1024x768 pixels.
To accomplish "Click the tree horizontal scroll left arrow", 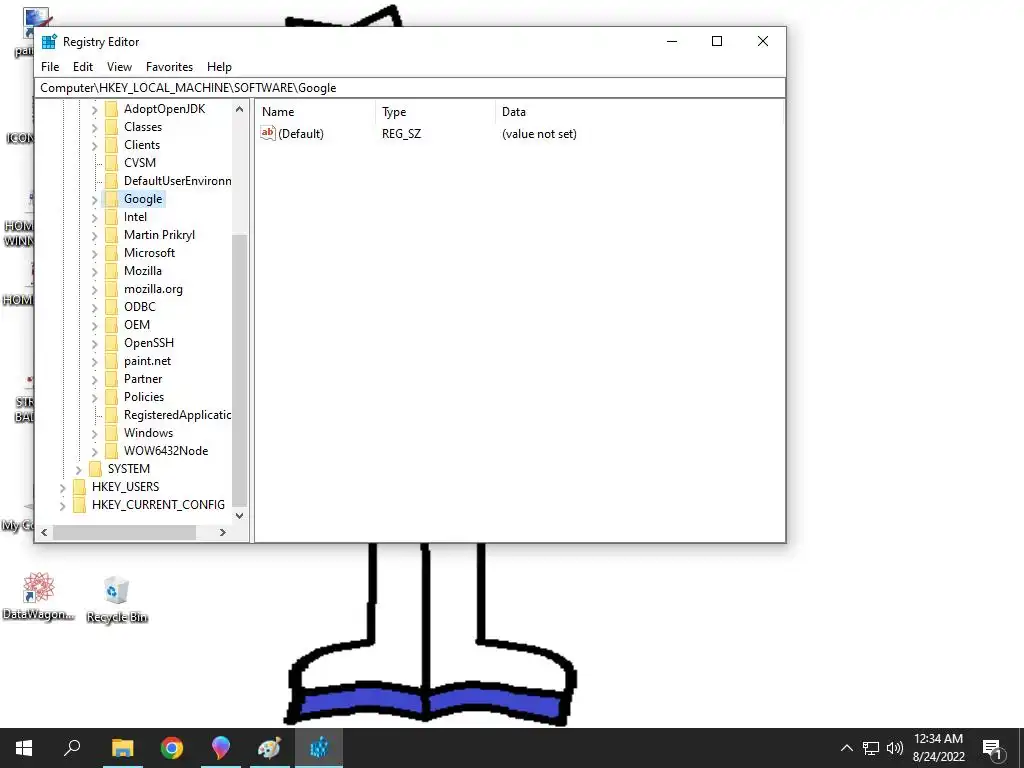I will pos(44,532).
